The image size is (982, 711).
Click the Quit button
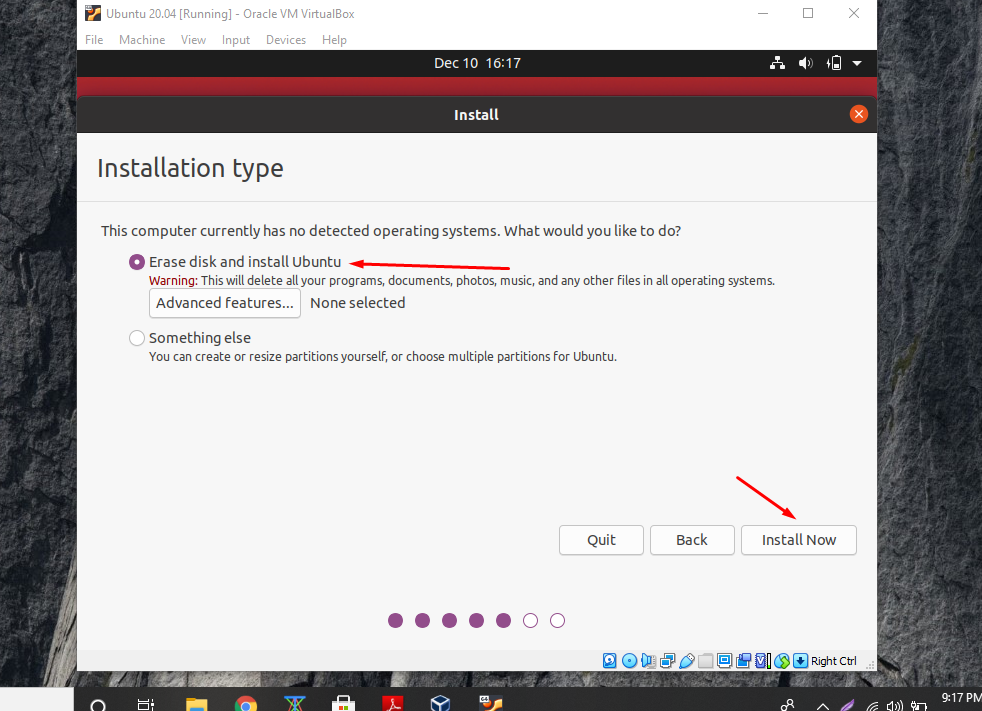point(600,539)
